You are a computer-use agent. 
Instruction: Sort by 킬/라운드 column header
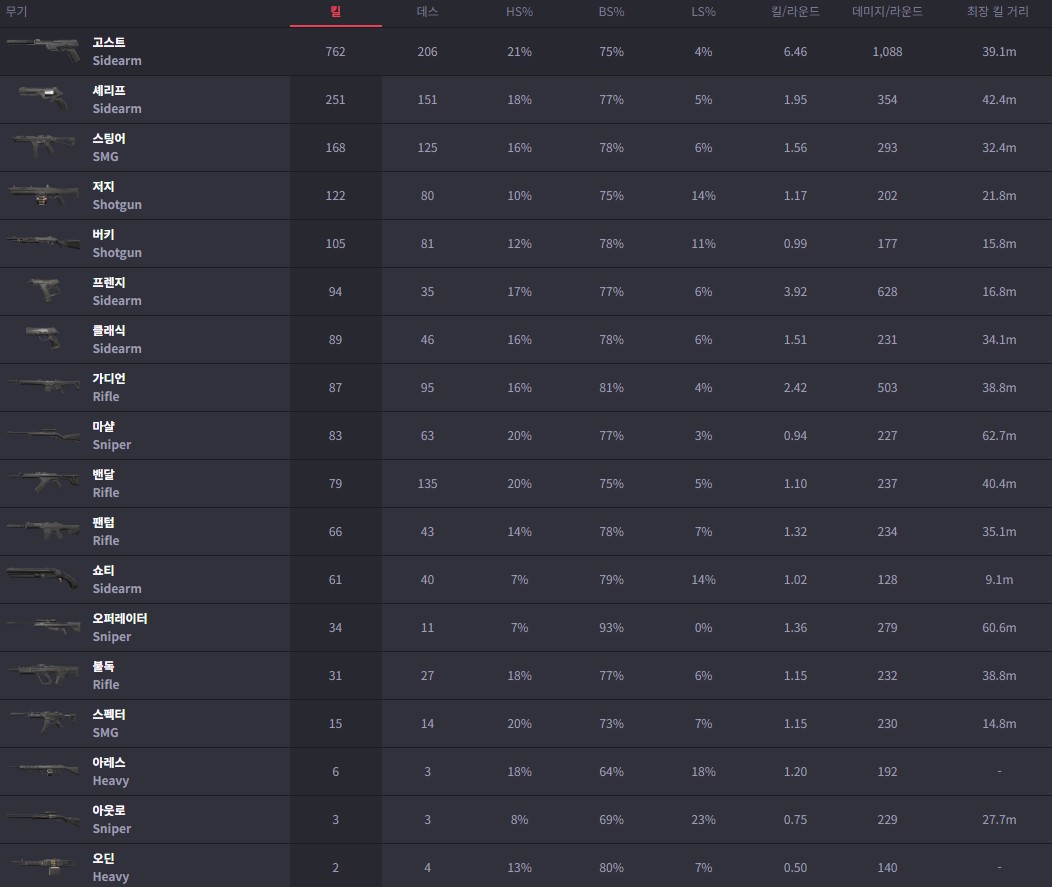(x=795, y=11)
